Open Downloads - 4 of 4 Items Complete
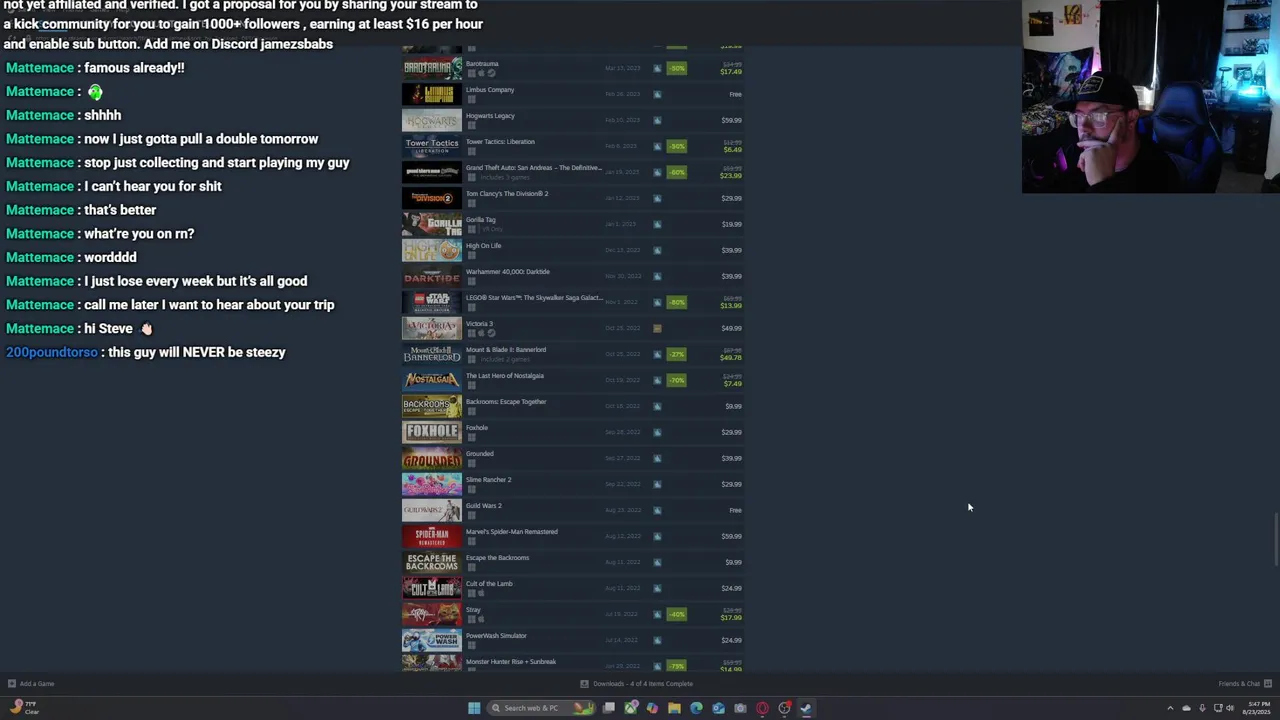Viewport: 1280px width, 720px height. point(637,684)
